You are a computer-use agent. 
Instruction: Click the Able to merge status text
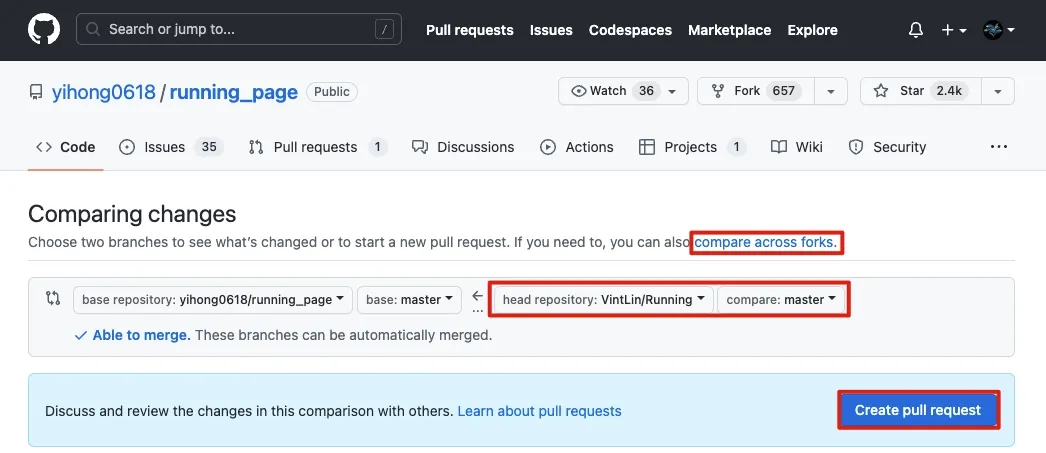click(141, 335)
